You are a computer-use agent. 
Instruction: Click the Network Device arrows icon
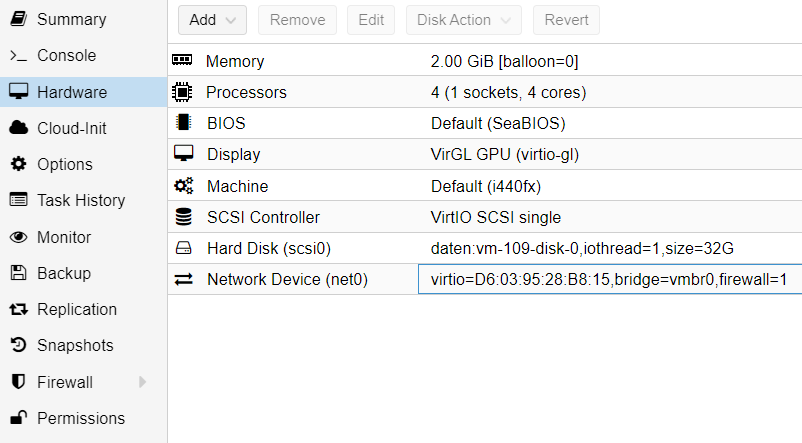182,280
